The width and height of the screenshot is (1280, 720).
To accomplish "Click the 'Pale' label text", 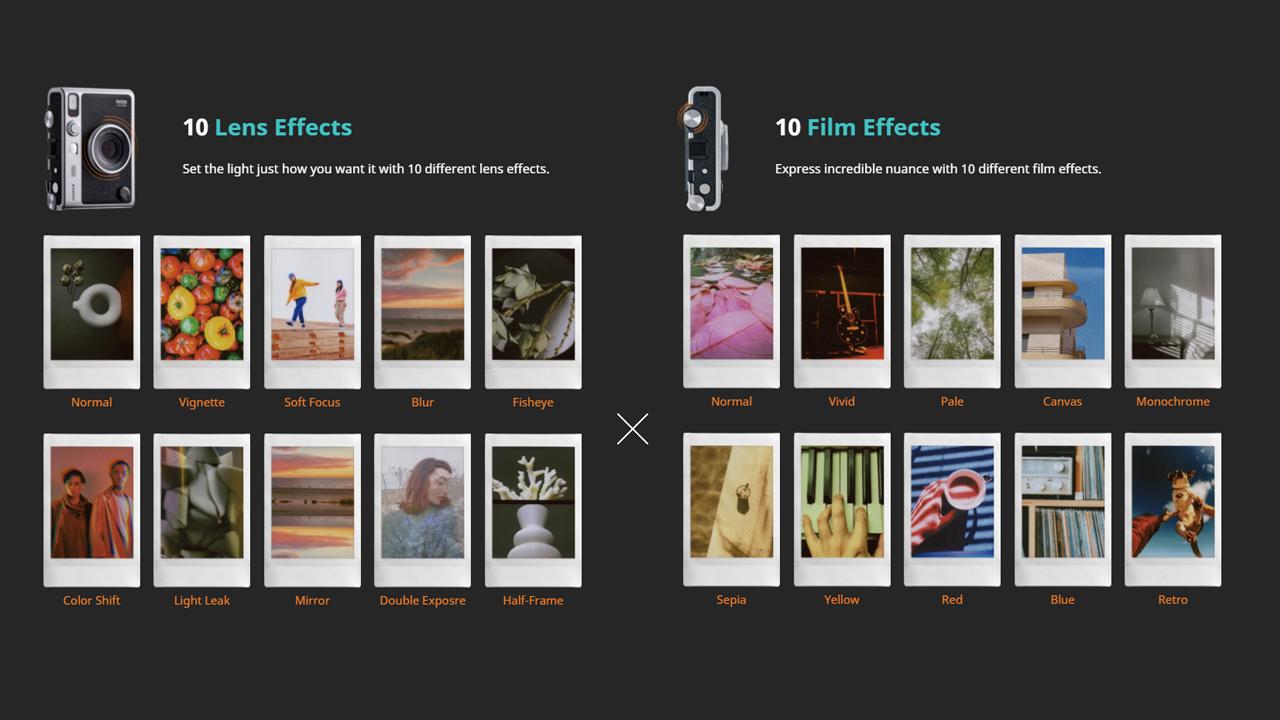I will (952, 401).
